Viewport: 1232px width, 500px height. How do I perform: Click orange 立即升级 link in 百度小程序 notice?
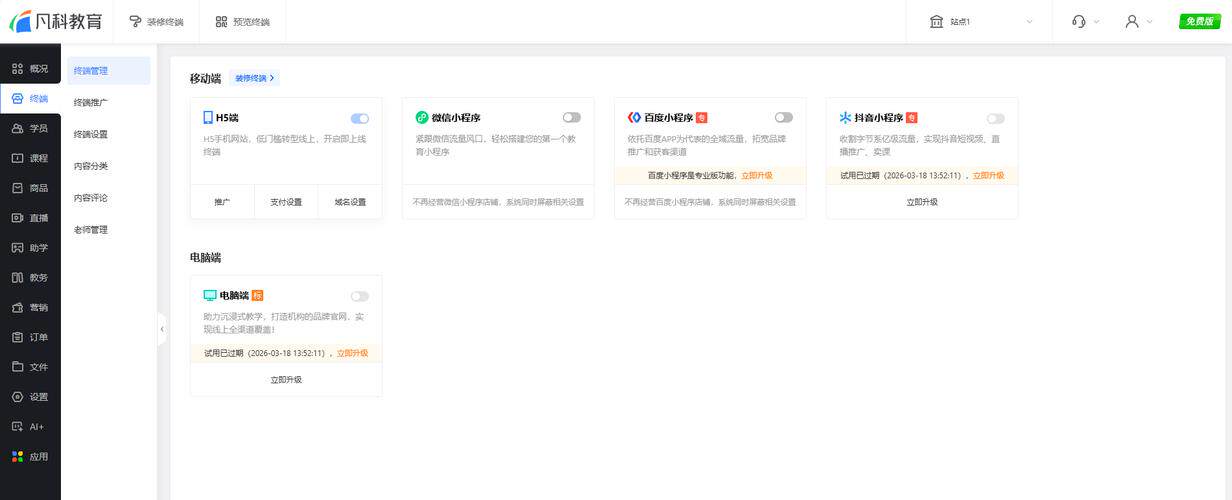pyautogui.click(x=757, y=175)
